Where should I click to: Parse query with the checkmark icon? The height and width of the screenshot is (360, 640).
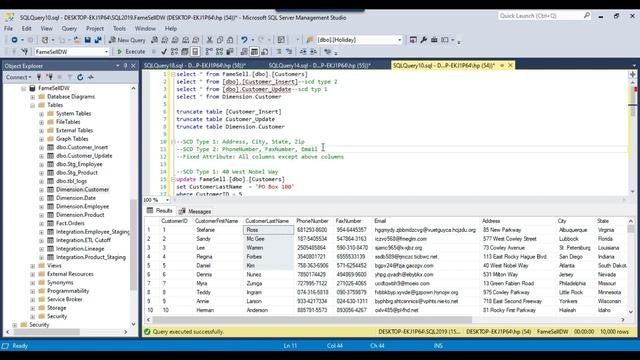point(164,52)
